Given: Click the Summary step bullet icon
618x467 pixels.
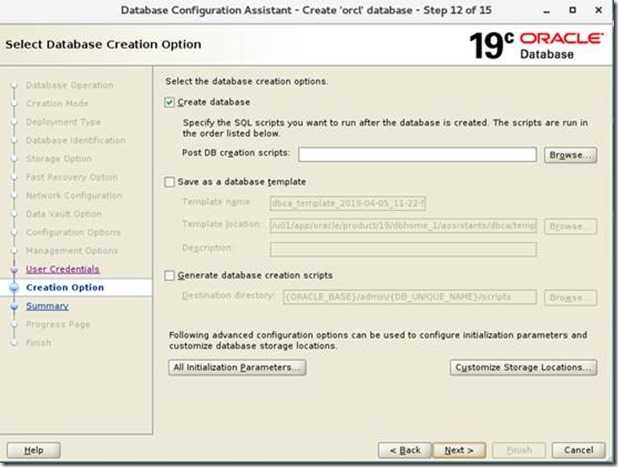Looking at the screenshot, I should point(14,307).
